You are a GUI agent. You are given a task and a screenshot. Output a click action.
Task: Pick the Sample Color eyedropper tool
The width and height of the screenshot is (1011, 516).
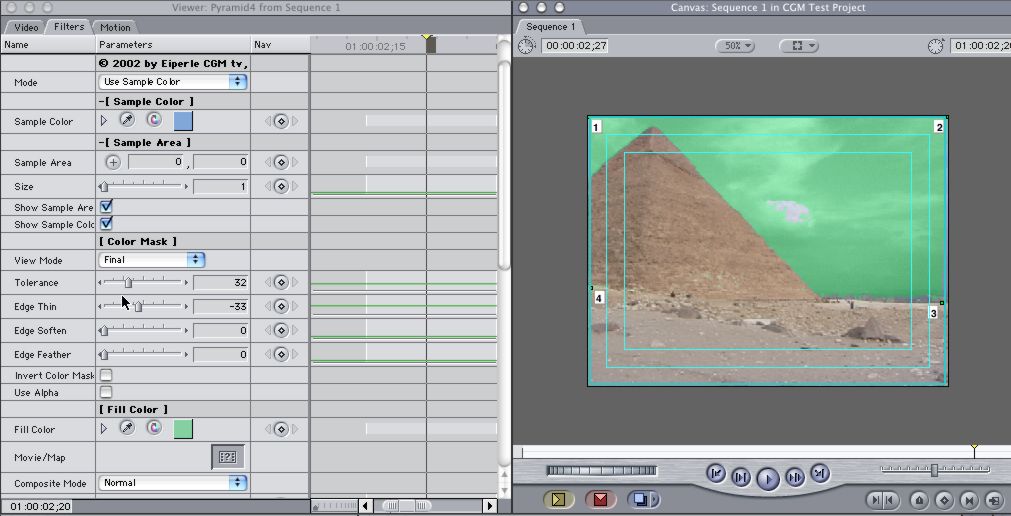pos(127,121)
